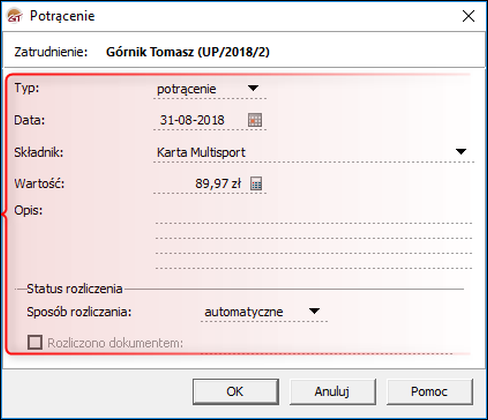Click the last line of the Opis field

click(x=314, y=261)
